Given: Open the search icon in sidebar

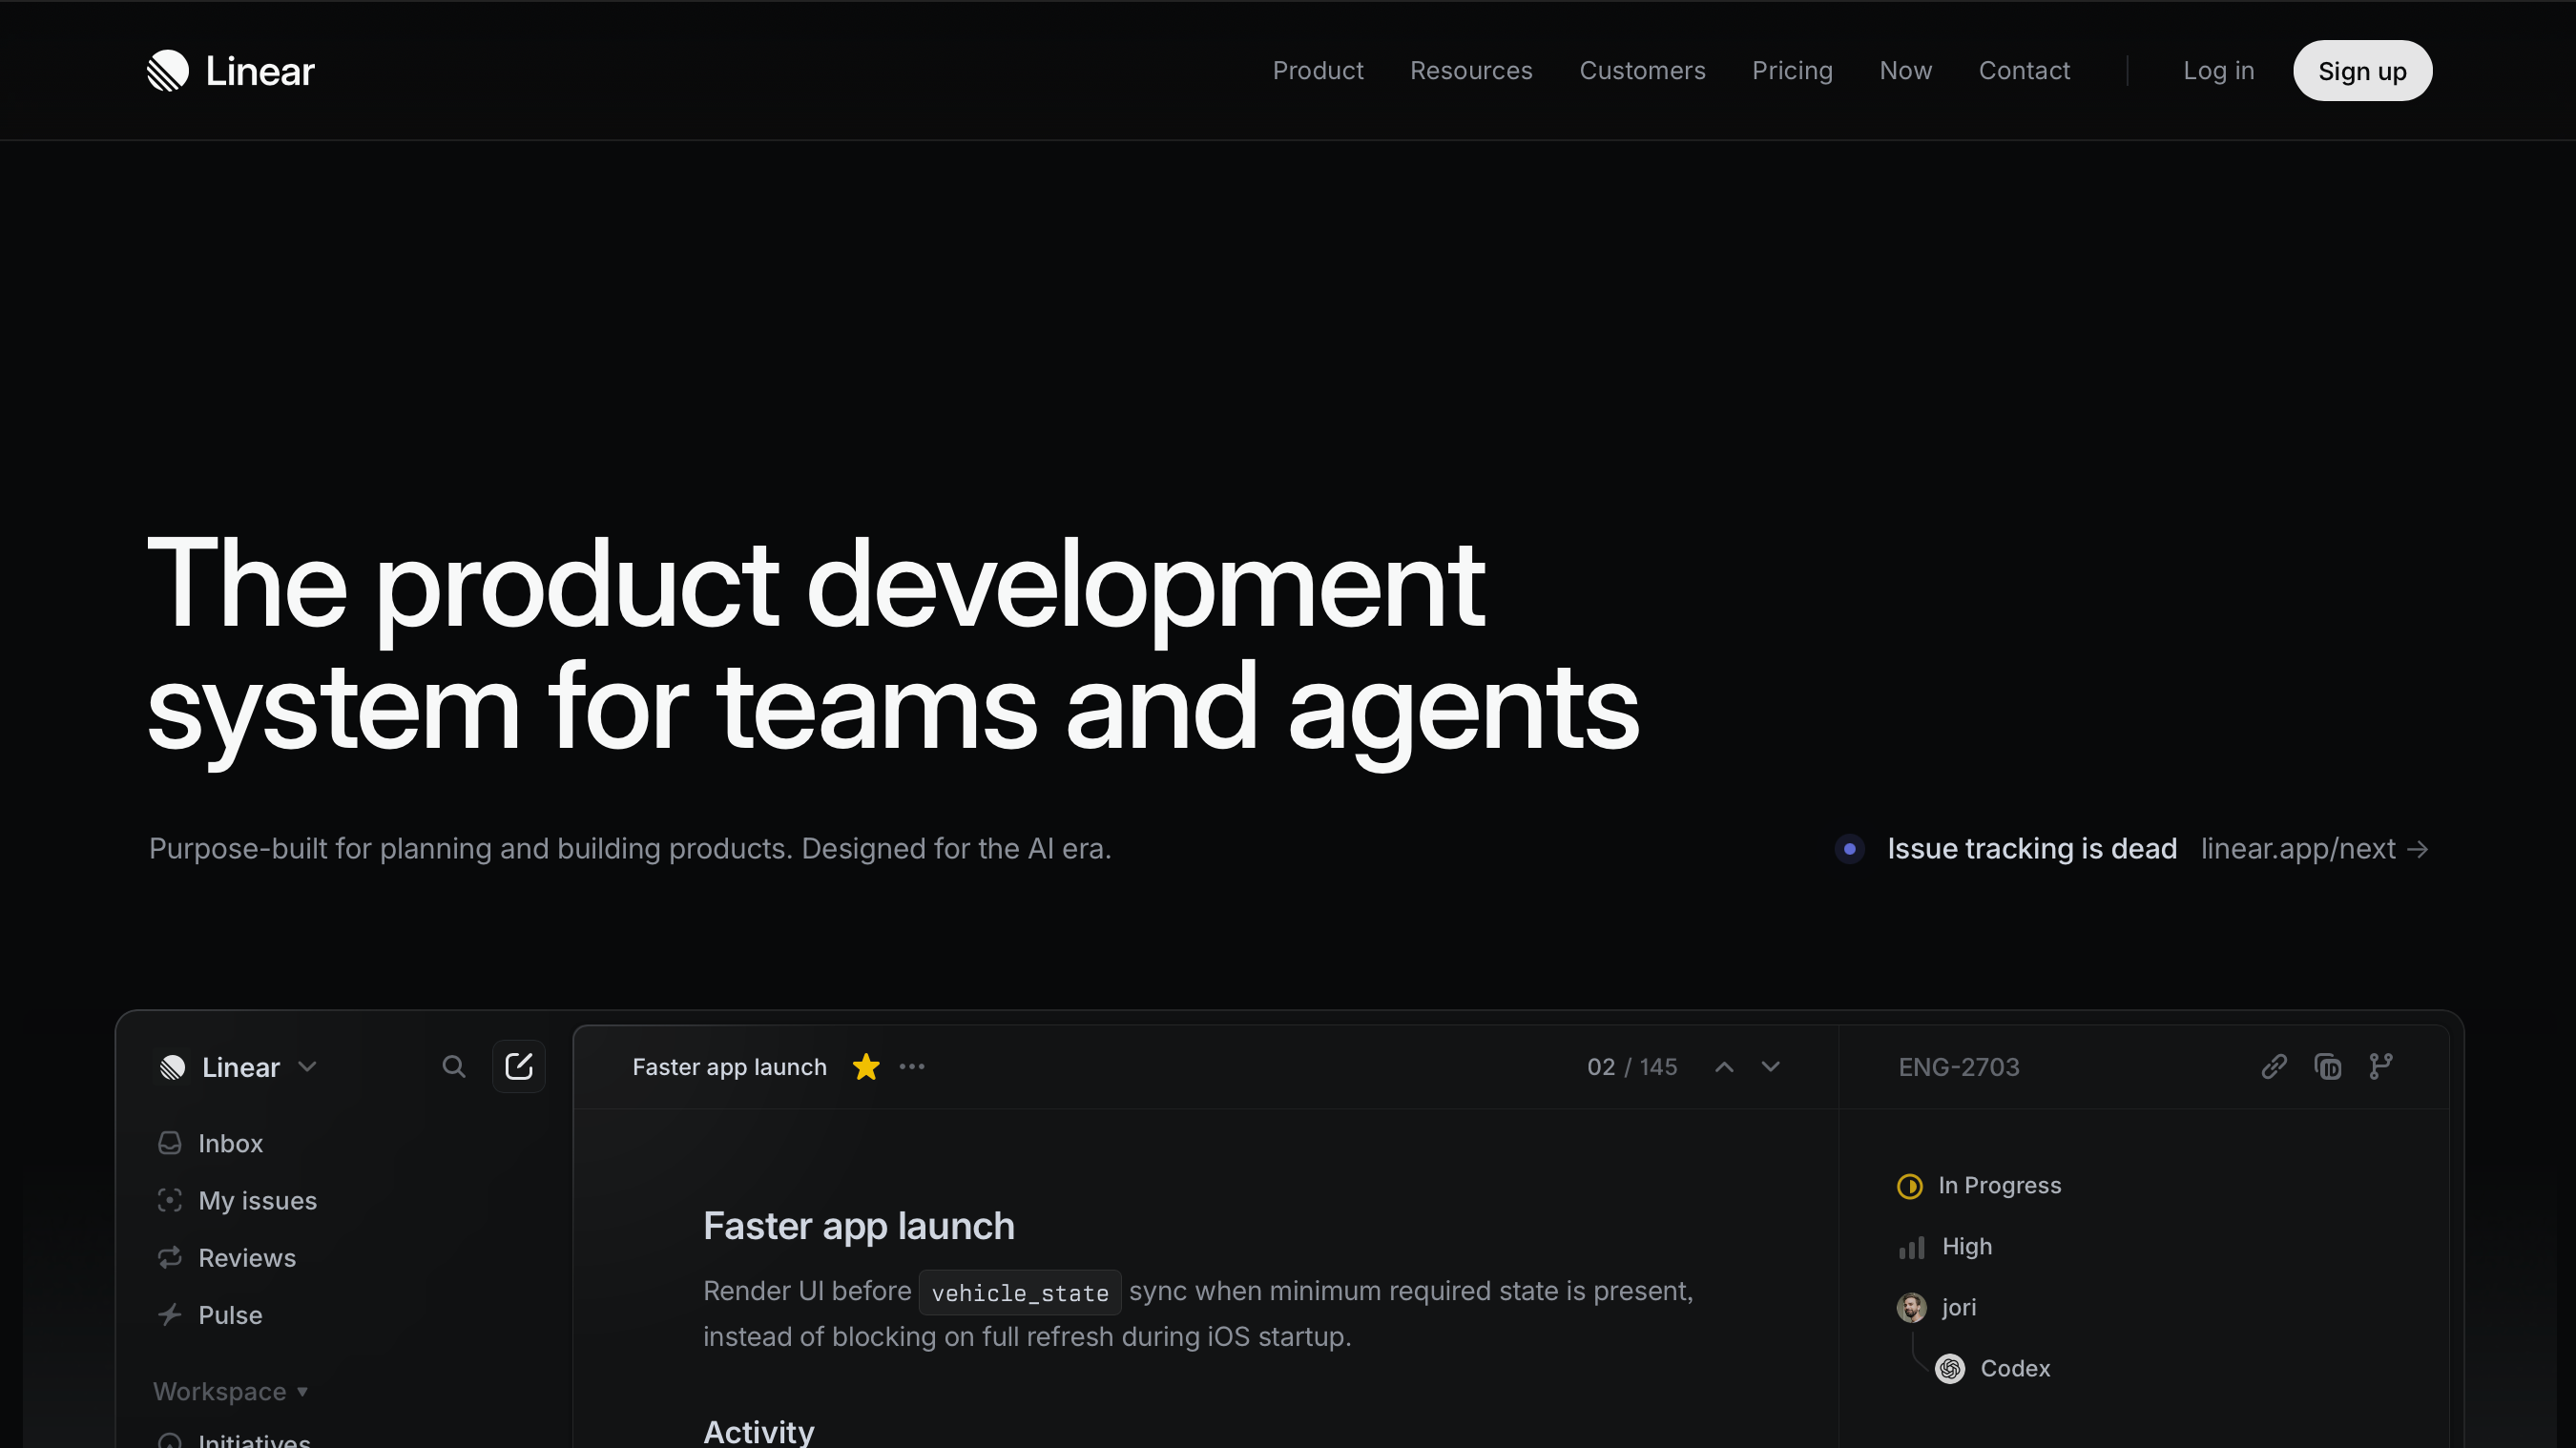Looking at the screenshot, I should [x=455, y=1066].
